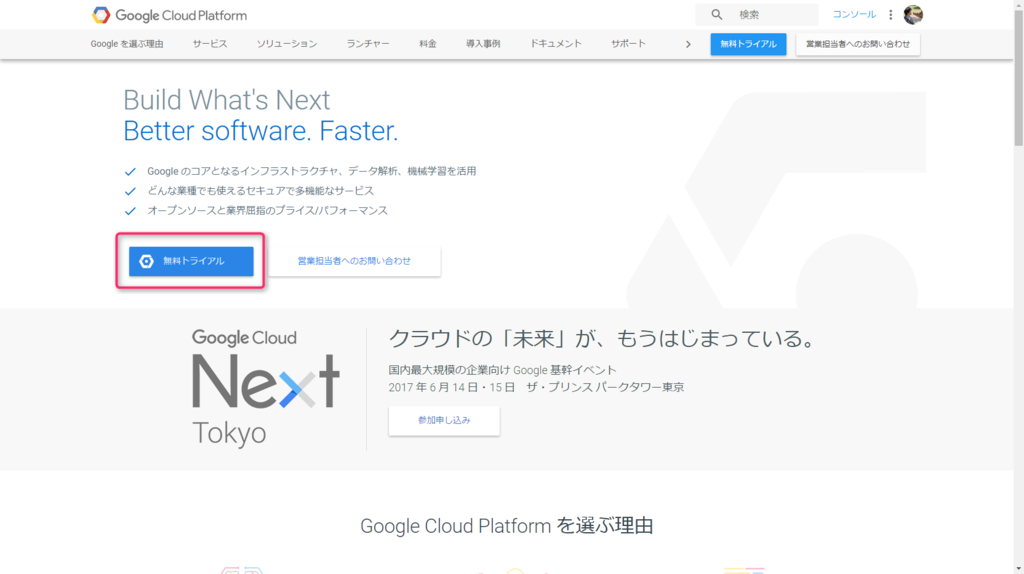Open the 導入事例 nav item

483,44
